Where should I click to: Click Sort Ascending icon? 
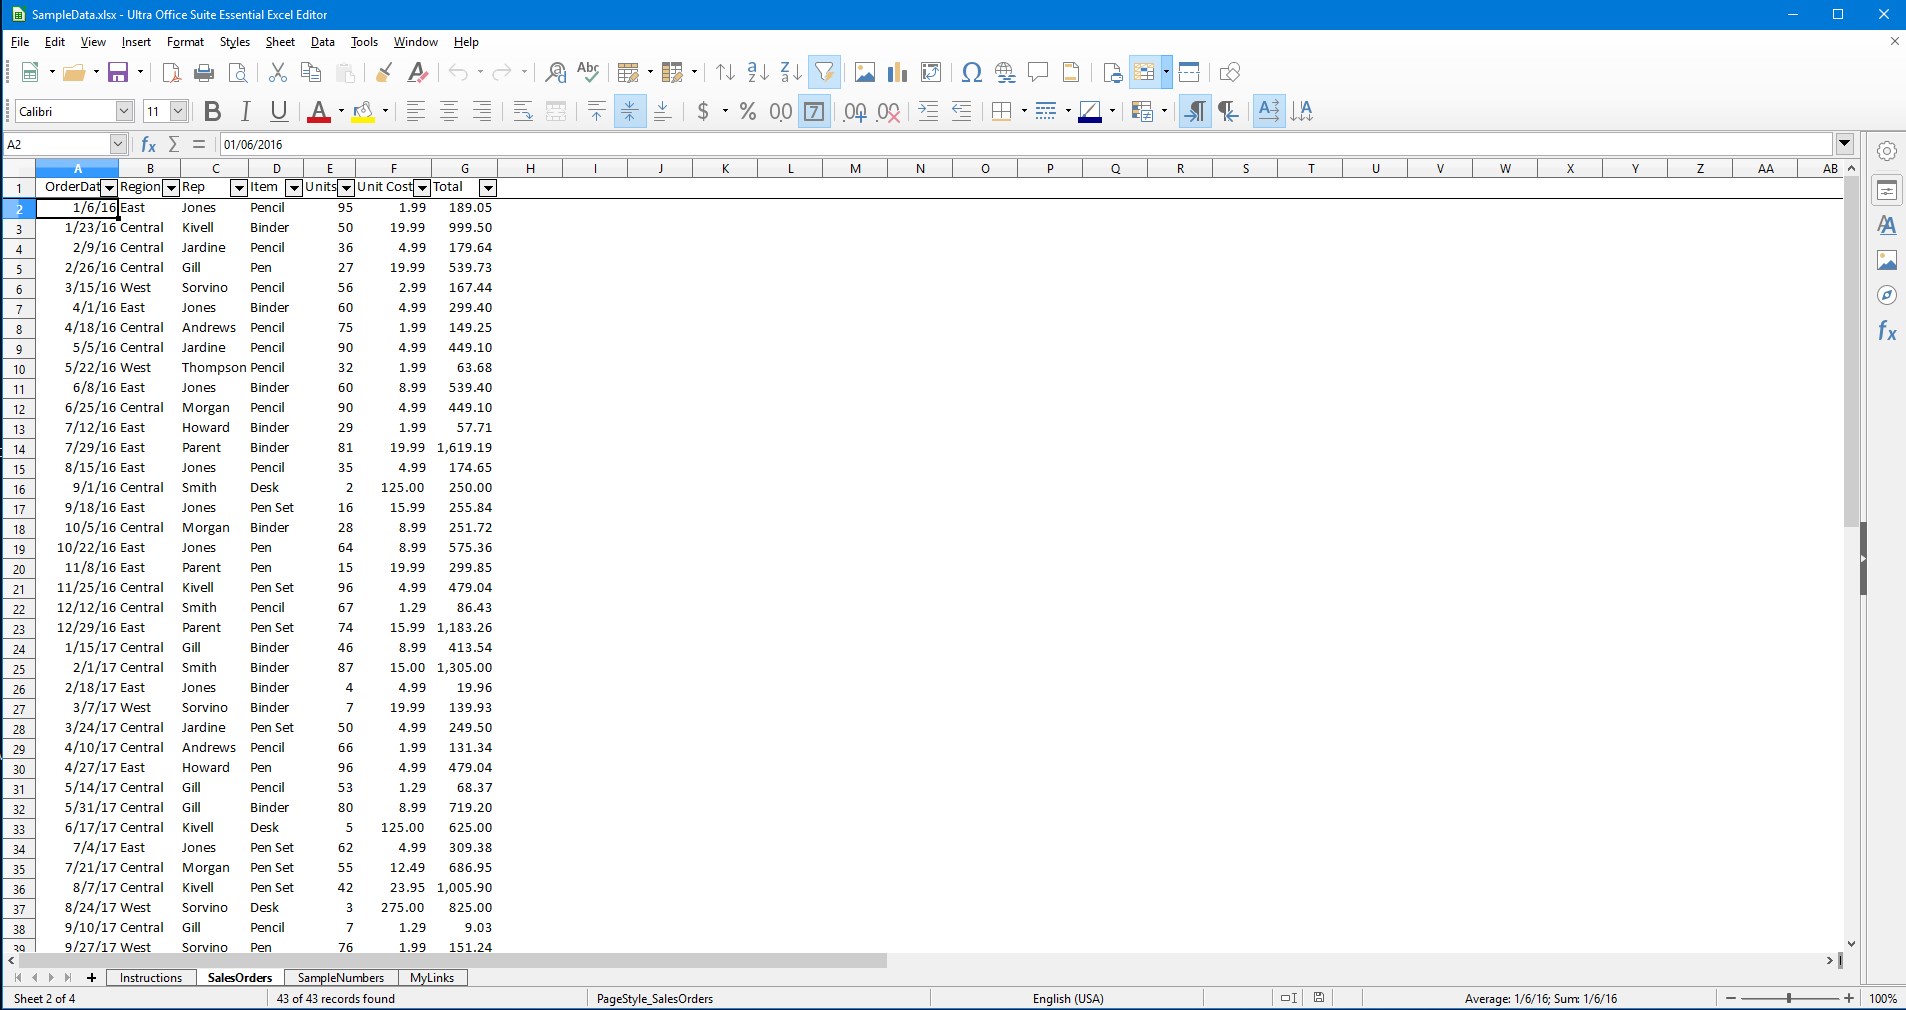click(x=758, y=72)
